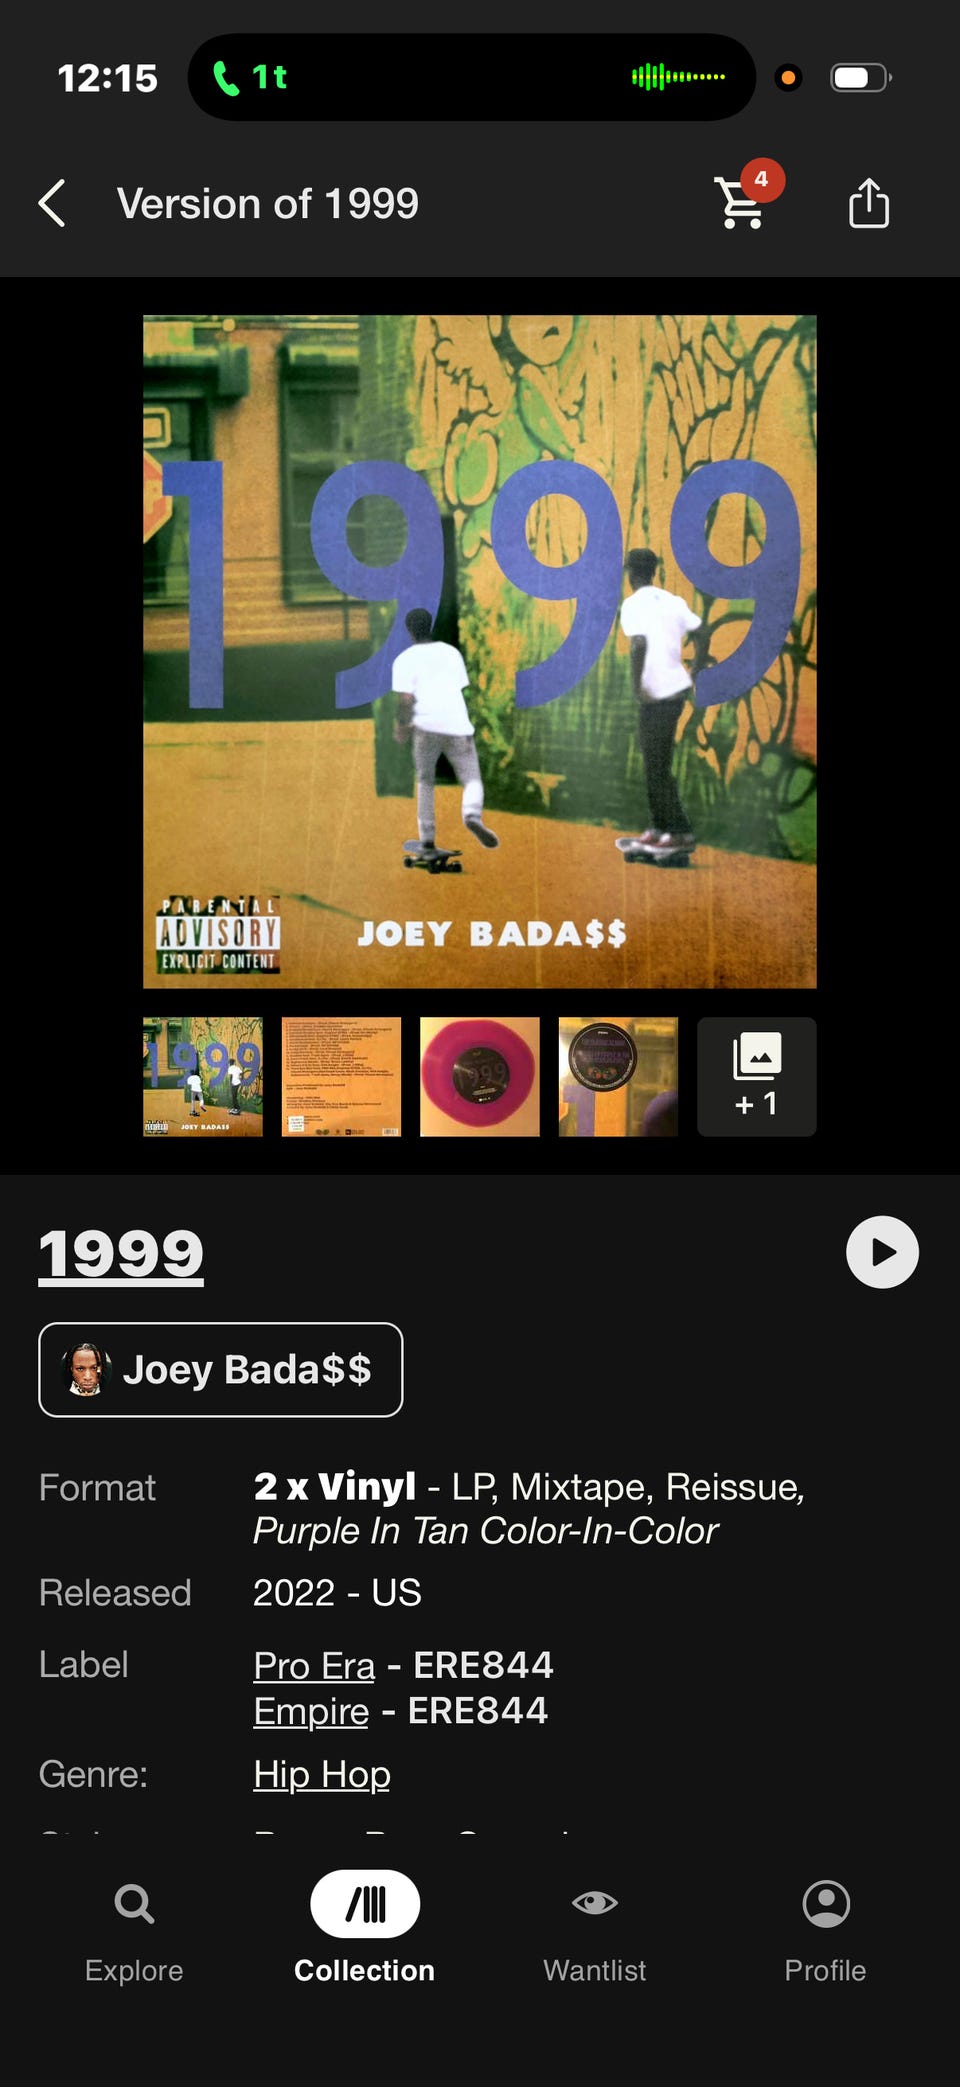Image resolution: width=960 pixels, height=2087 pixels.
Task: Select the front cover thumbnail
Action: coord(203,1077)
